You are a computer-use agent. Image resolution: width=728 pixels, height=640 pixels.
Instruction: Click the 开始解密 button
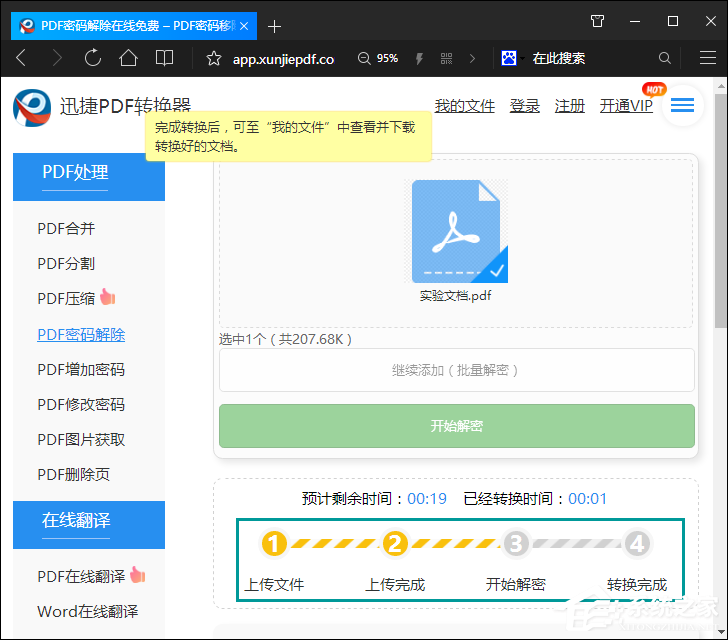click(456, 426)
